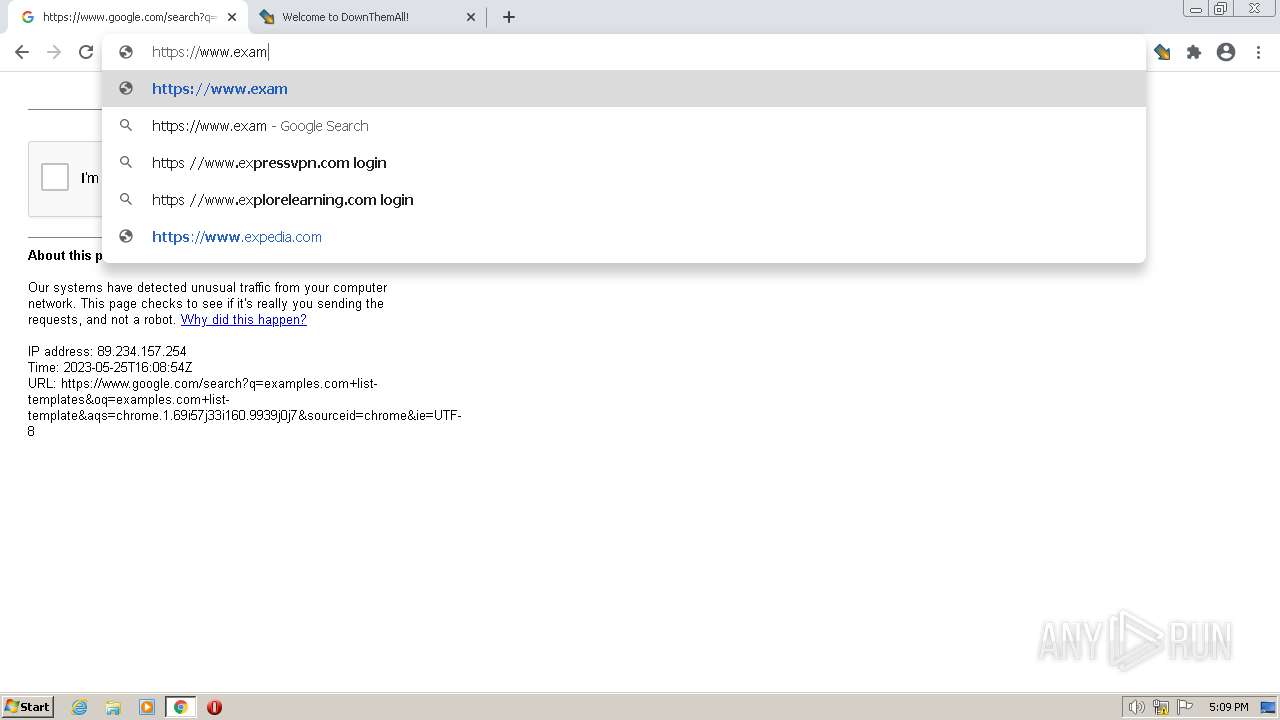Screen dimensions: 1280x720
Task: Click the search magnifier beside the explorelearning suggestion
Action: (x=126, y=200)
